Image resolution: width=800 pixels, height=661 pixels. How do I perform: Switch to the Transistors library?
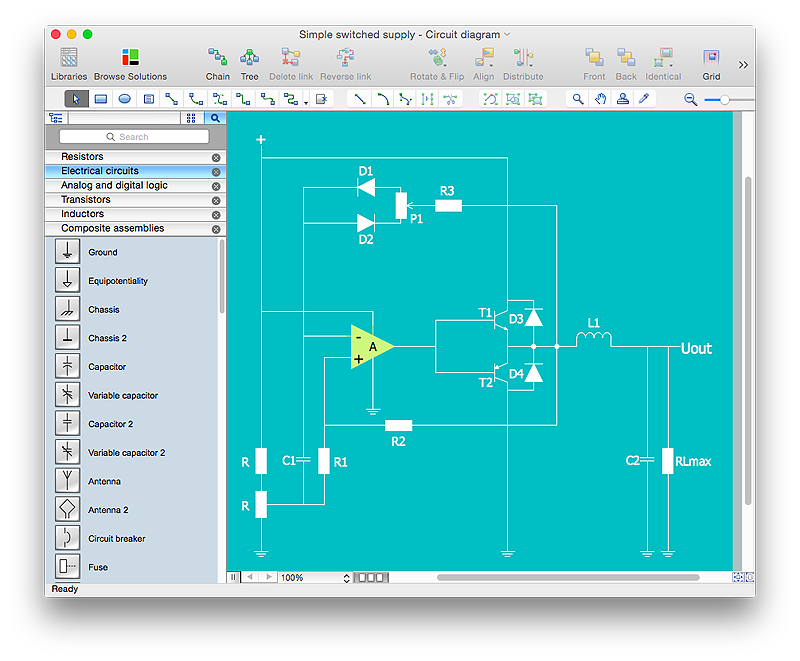pos(86,200)
